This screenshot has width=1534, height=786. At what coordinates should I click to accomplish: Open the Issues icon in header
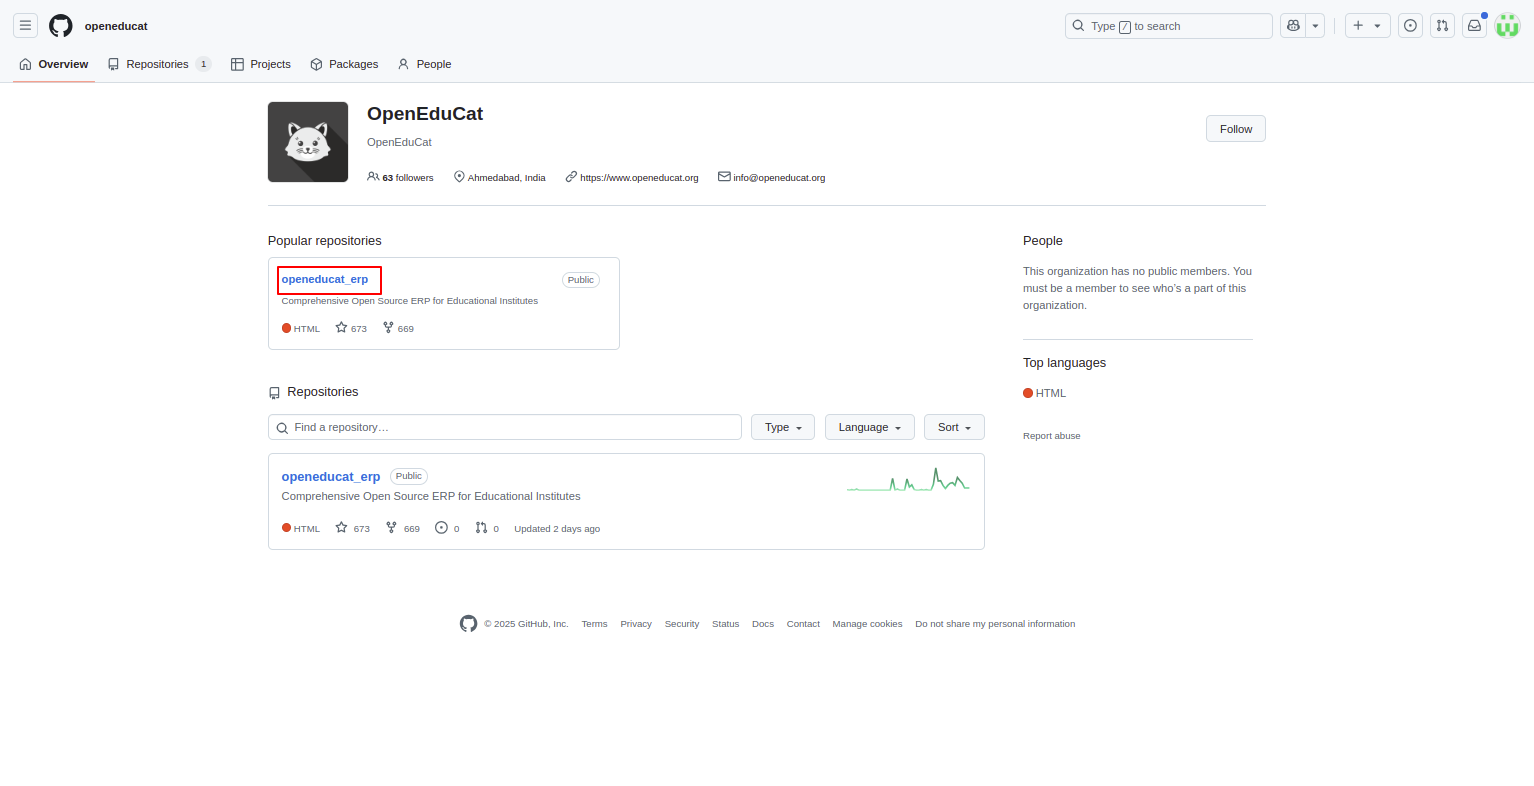coord(1410,26)
